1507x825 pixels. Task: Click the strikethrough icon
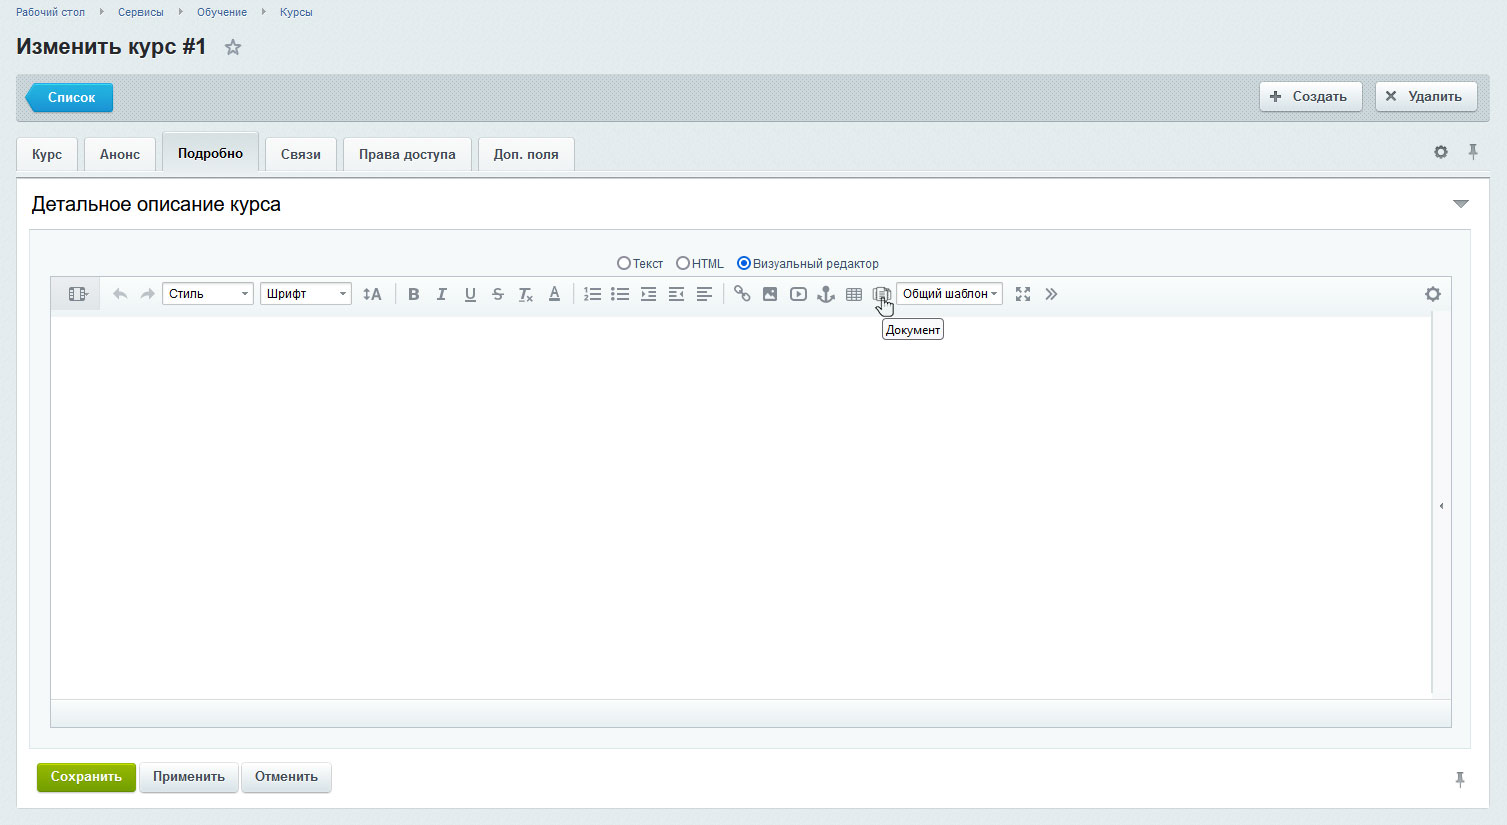coord(497,294)
